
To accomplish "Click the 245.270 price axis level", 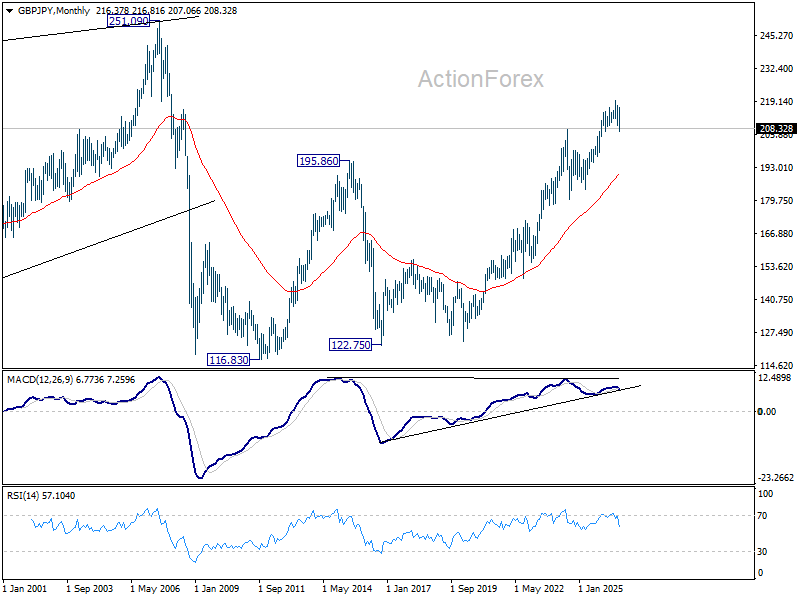I will pyautogui.click(x=777, y=36).
